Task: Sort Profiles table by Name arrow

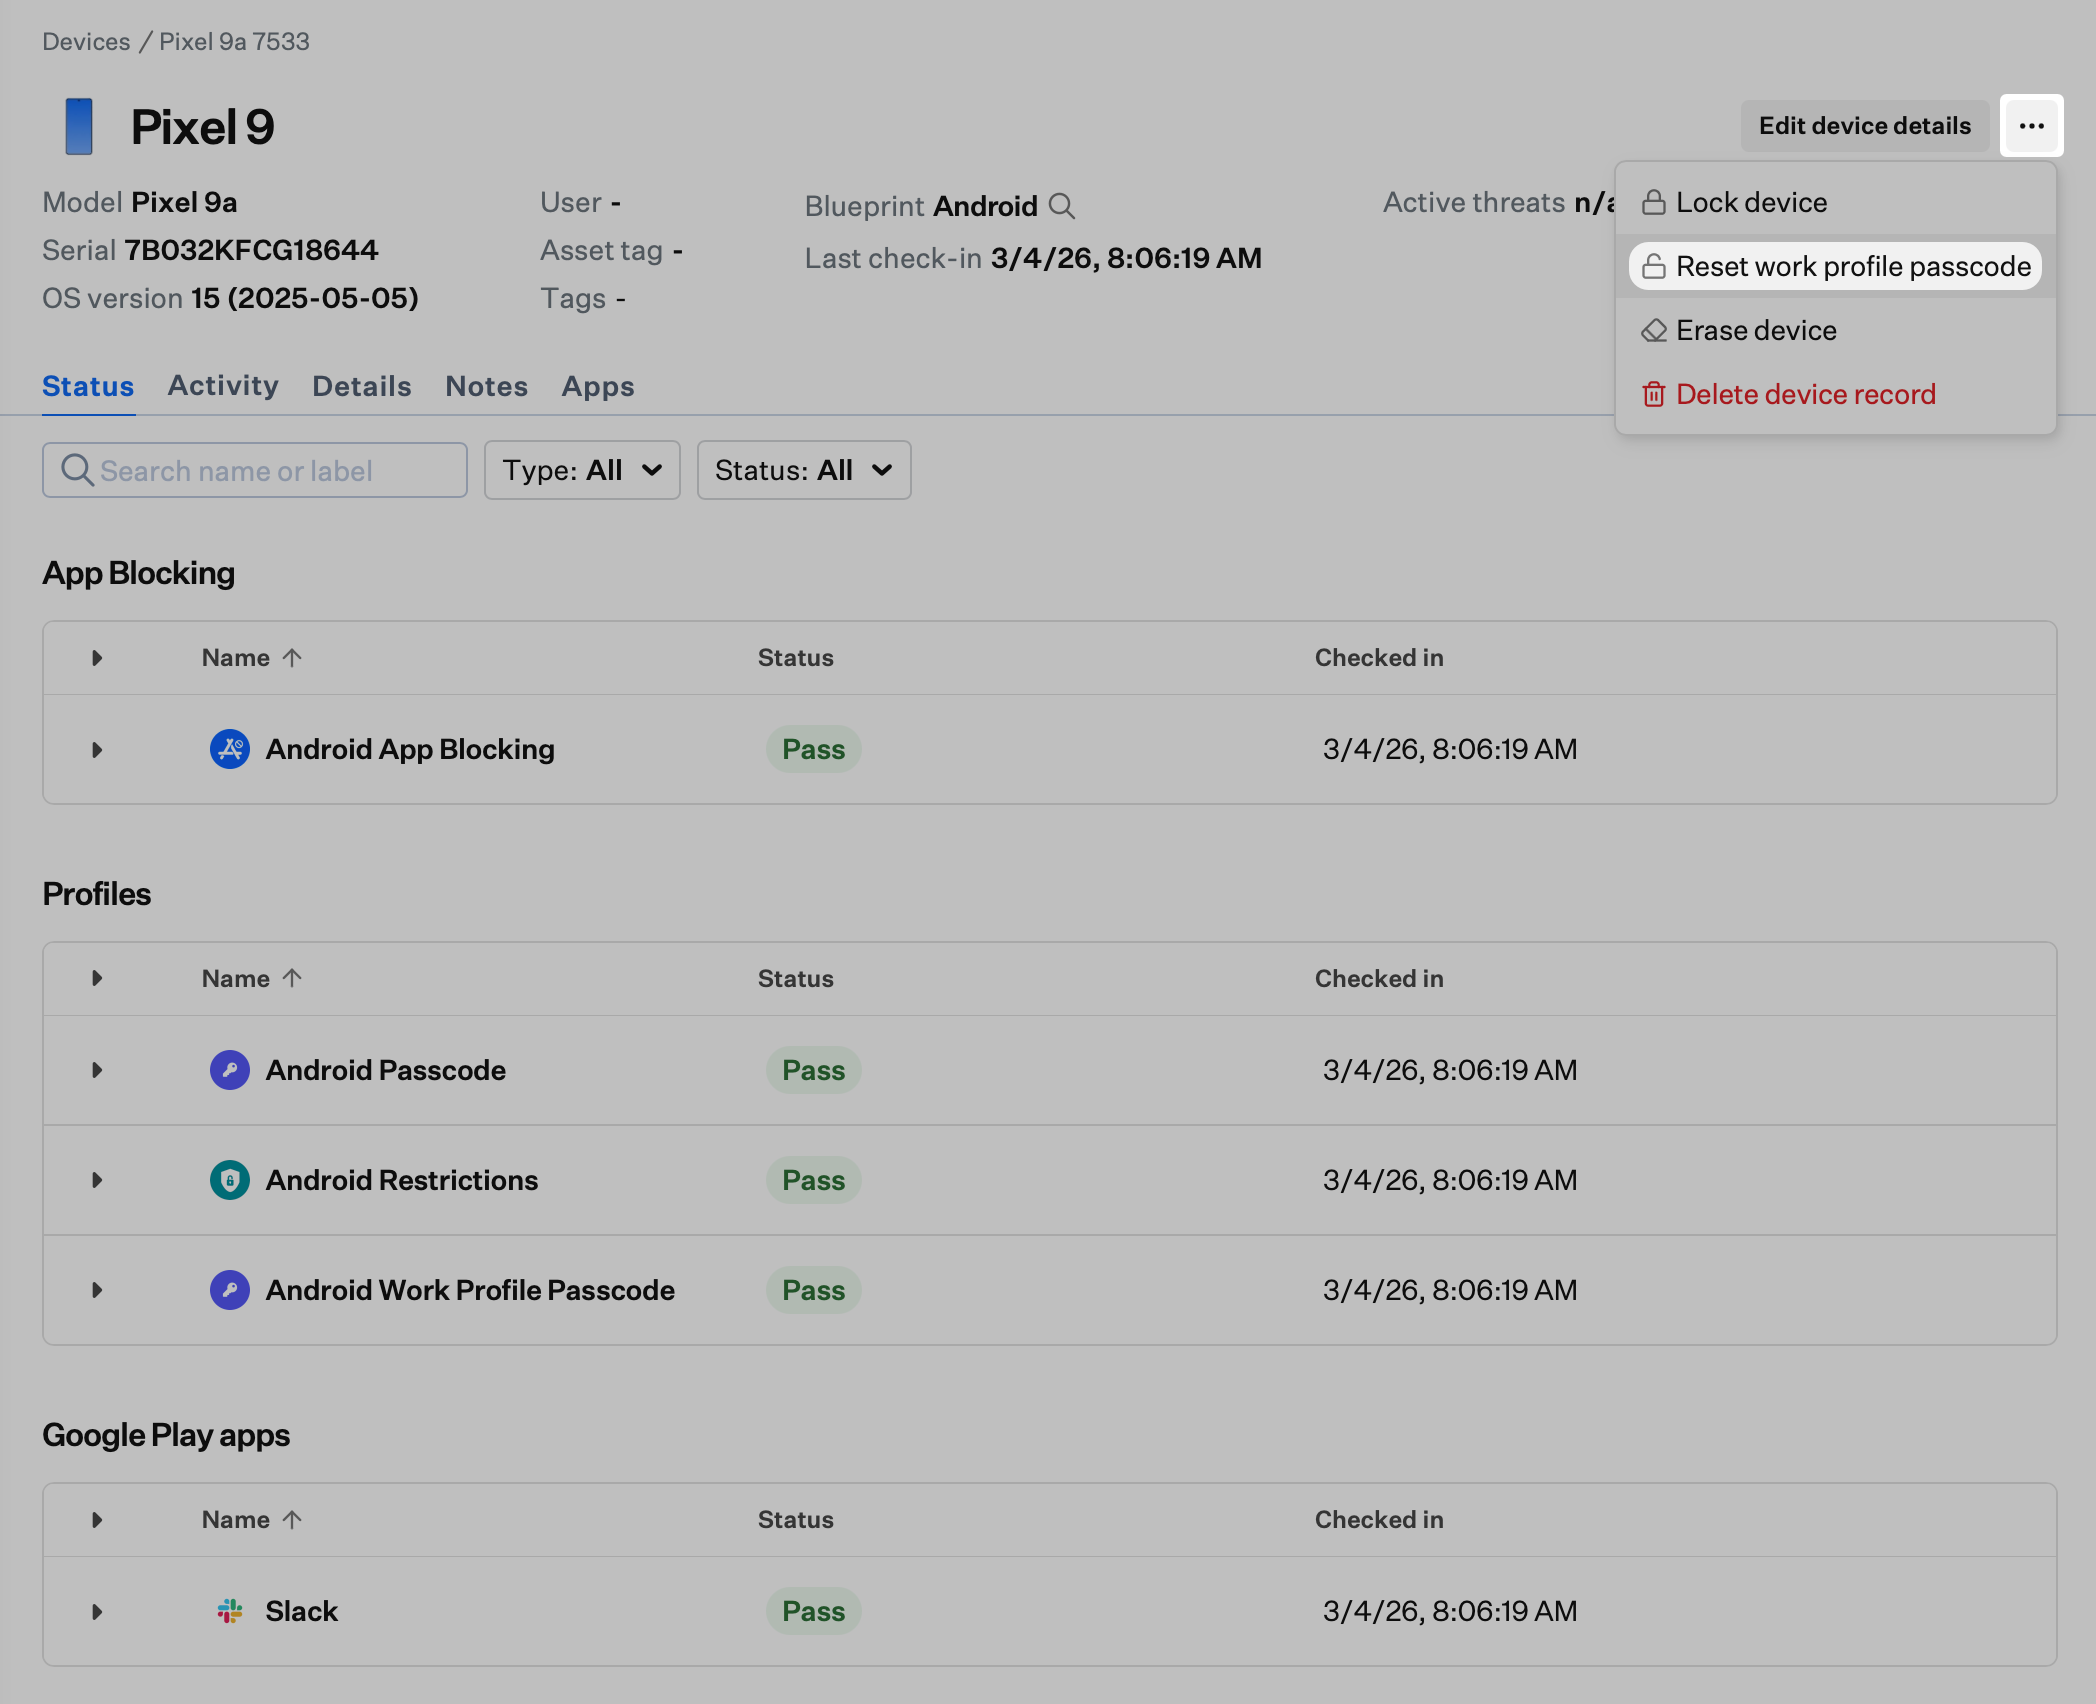Action: point(292,978)
